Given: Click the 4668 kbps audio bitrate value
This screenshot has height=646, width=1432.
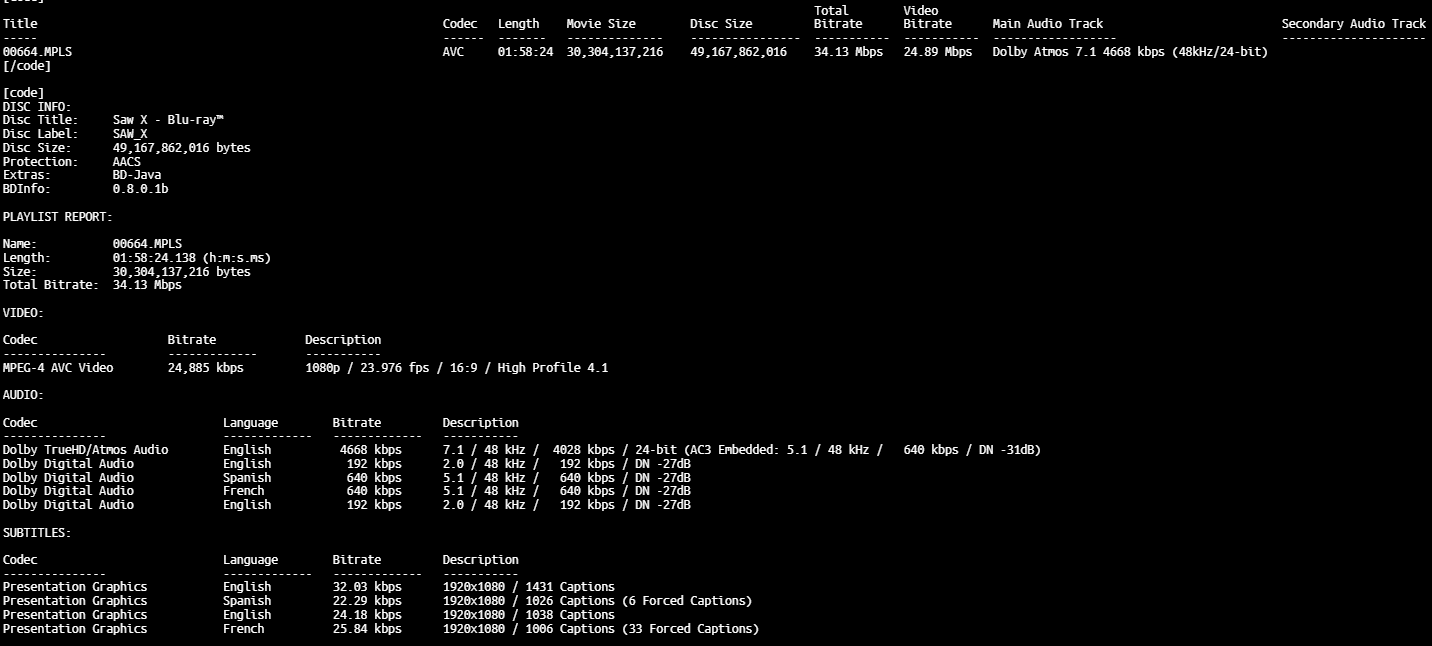Looking at the screenshot, I should pyautogui.click(x=370, y=450).
